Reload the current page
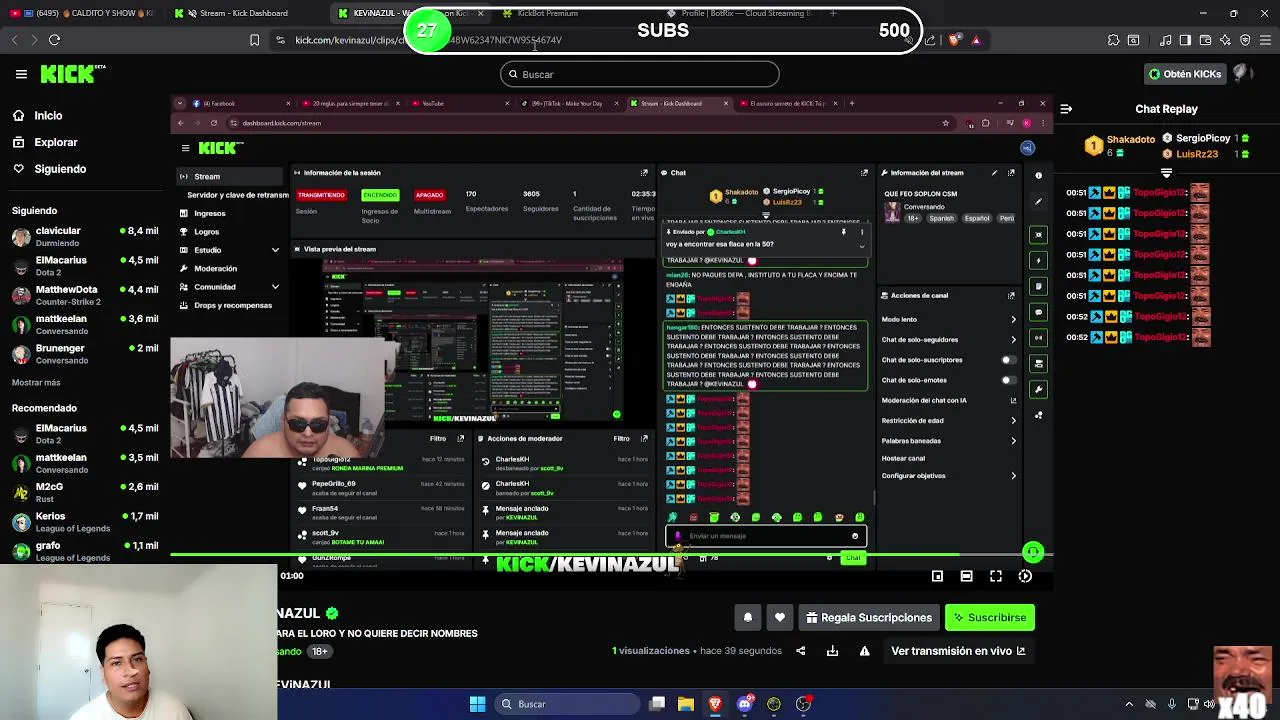 coord(54,40)
